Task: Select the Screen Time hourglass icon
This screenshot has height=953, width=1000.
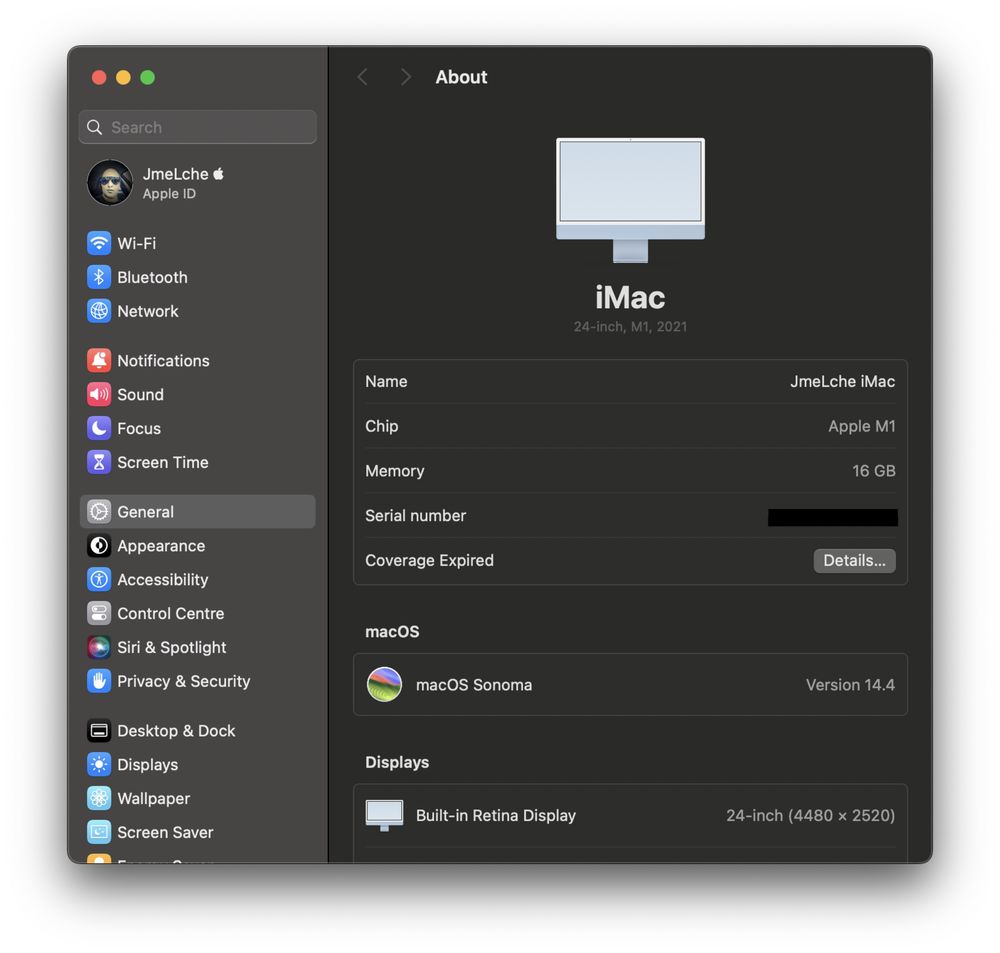Action: point(99,462)
